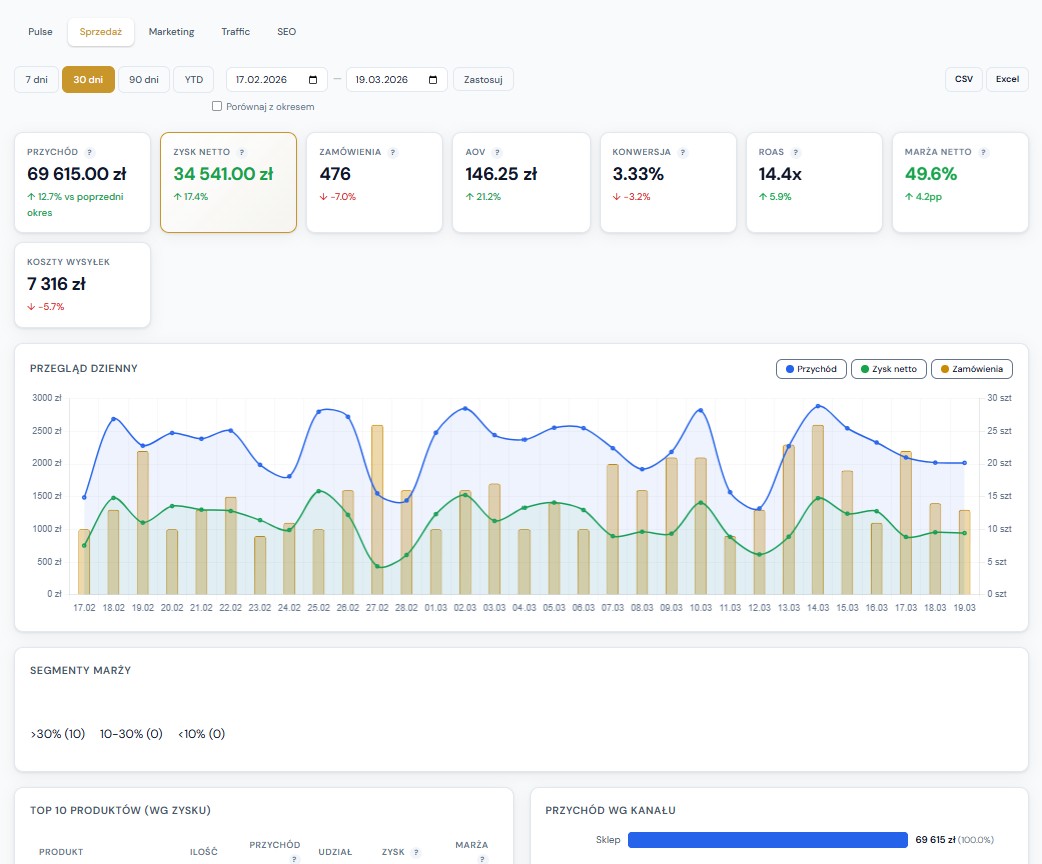Open the calendar picker in the start date field

314,80
